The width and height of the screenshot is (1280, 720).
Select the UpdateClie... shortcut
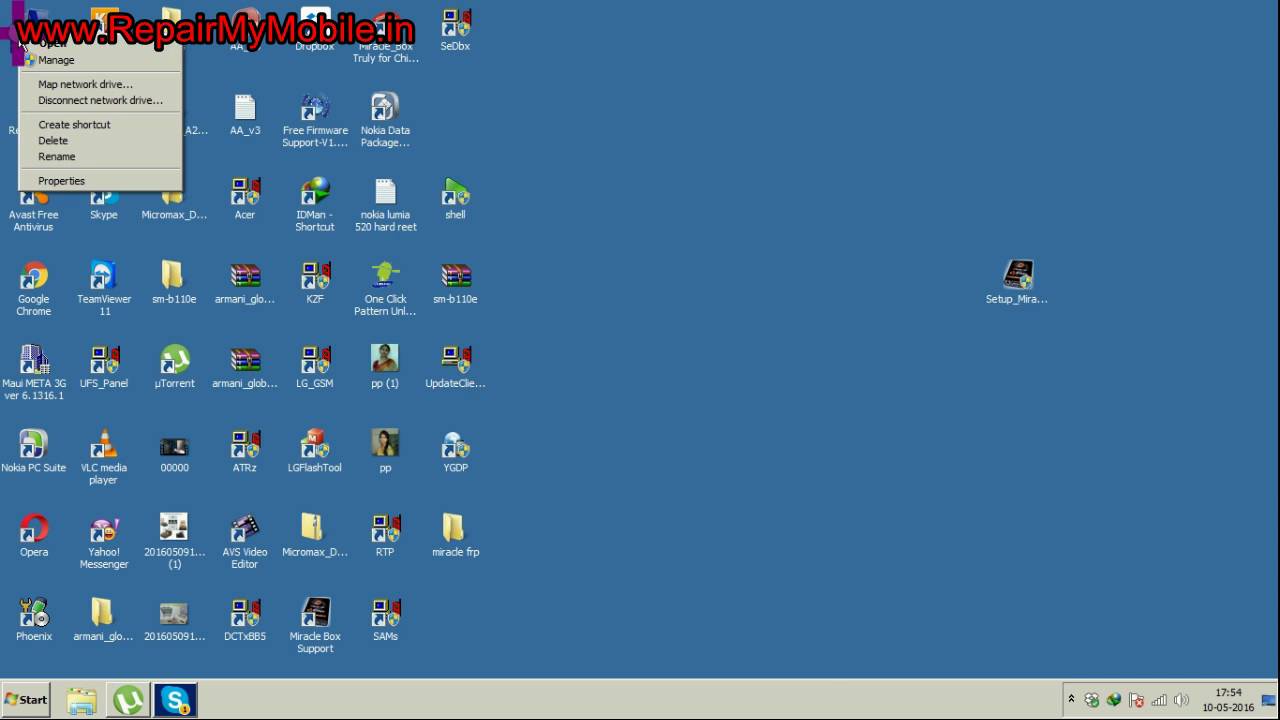click(x=455, y=367)
